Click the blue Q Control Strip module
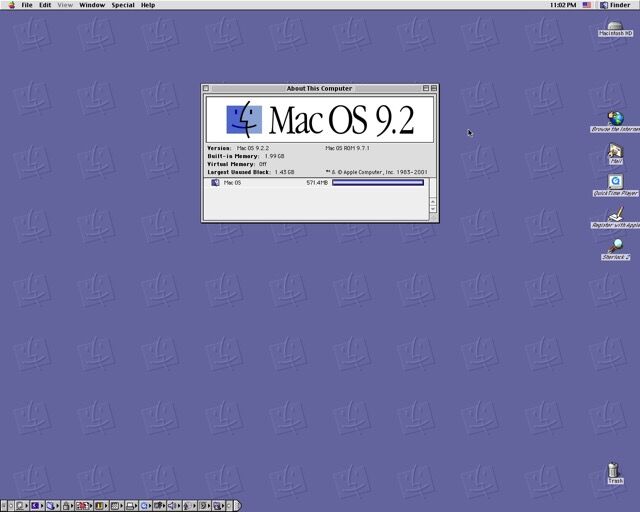 click(x=145, y=506)
